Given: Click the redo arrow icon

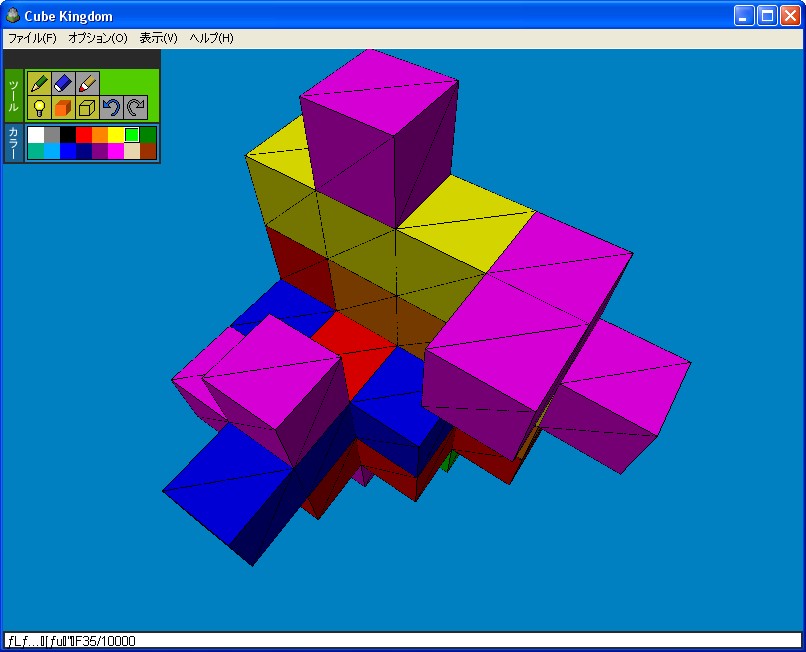Looking at the screenshot, I should click(135, 108).
